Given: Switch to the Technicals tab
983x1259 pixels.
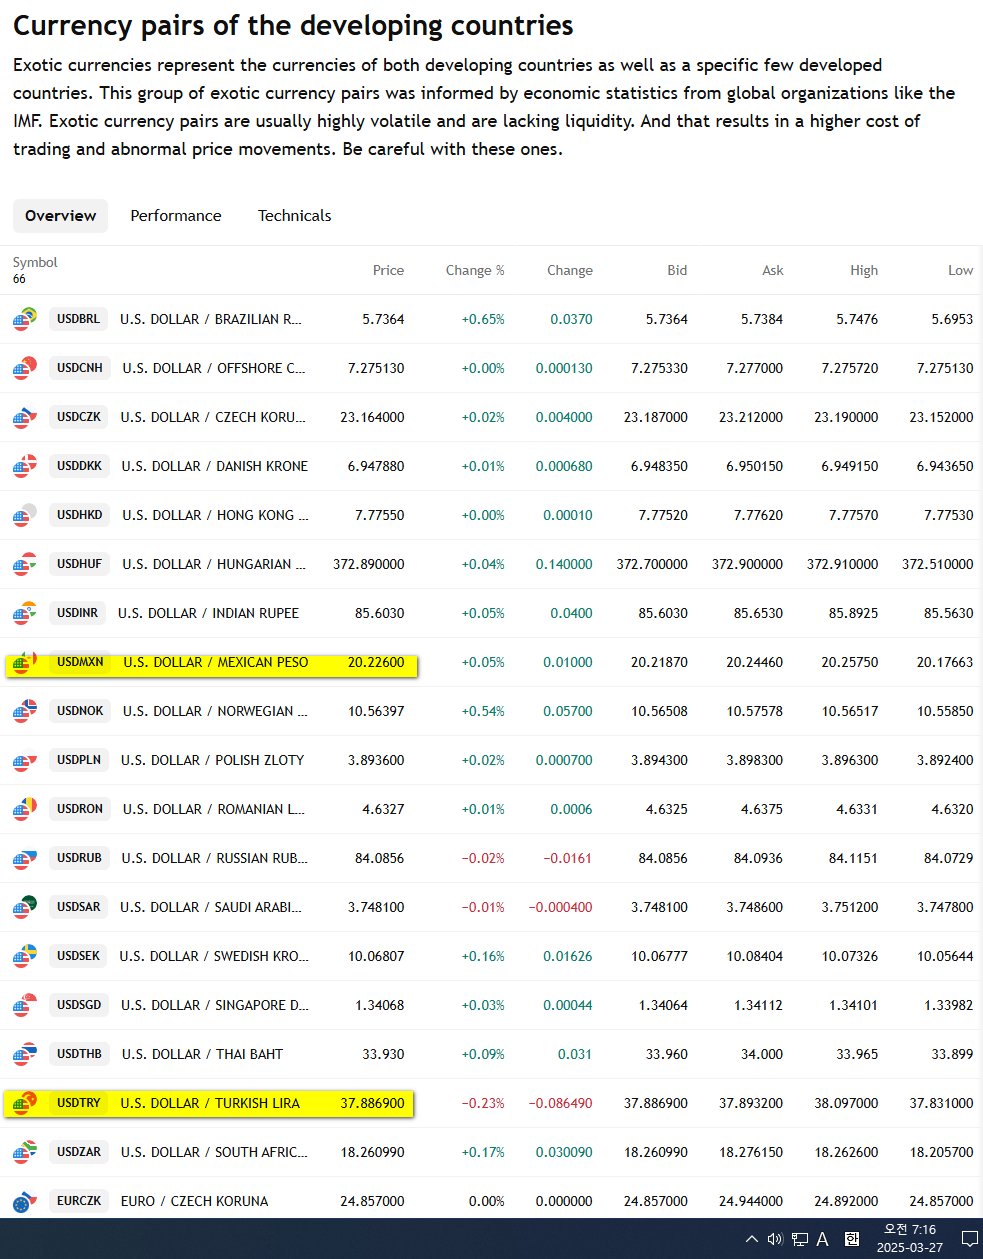Looking at the screenshot, I should (294, 216).
